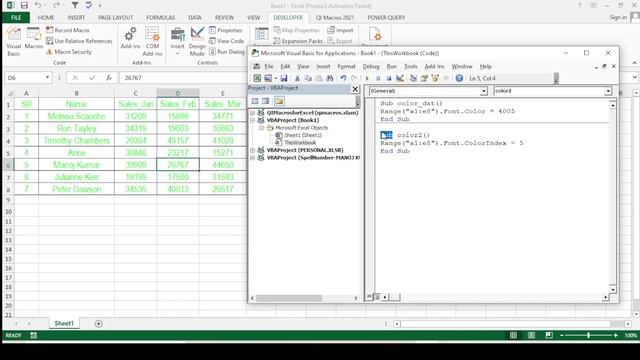The image size is (640, 360).
Task: Switch to the POWER QUERY tab
Action: pos(386,18)
